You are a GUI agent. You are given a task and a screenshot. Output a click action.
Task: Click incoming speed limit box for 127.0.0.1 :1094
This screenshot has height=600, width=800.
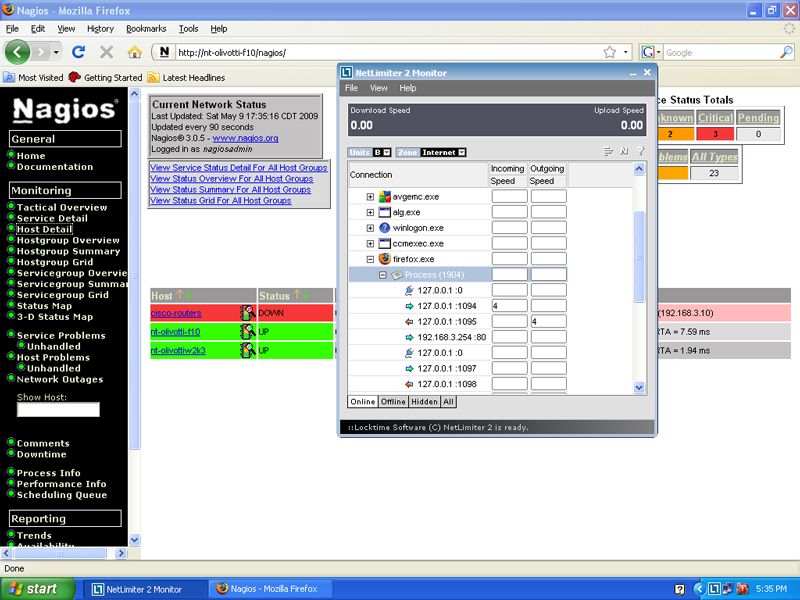pyautogui.click(x=509, y=306)
